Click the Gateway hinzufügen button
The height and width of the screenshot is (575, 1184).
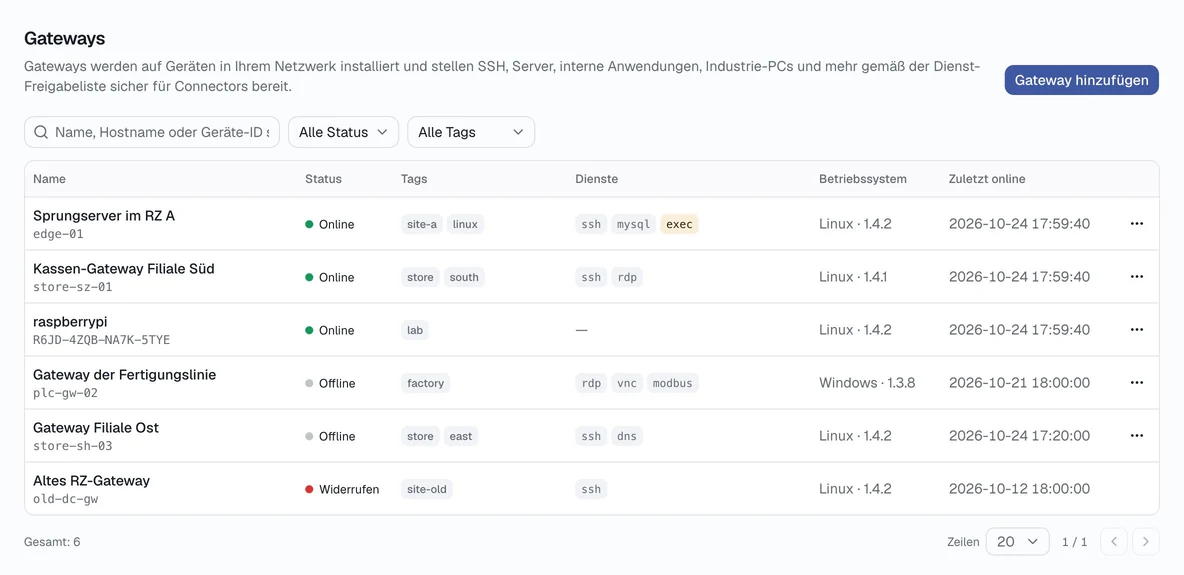[x=1081, y=80]
